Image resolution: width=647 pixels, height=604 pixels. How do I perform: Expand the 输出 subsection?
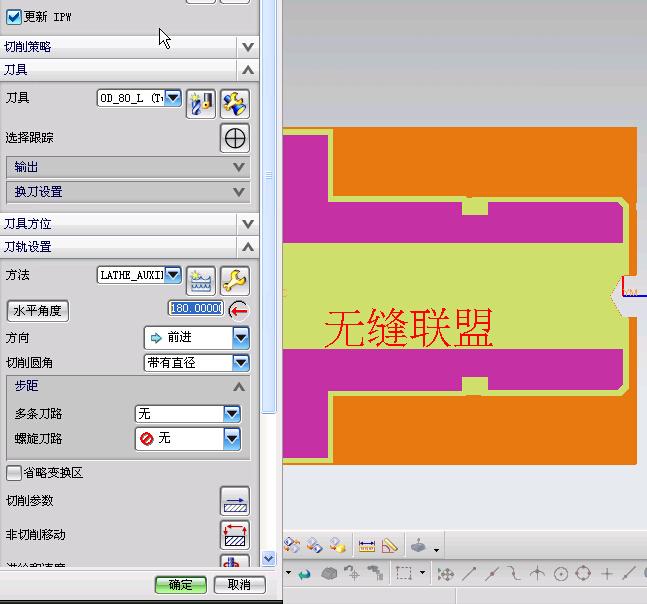click(128, 167)
